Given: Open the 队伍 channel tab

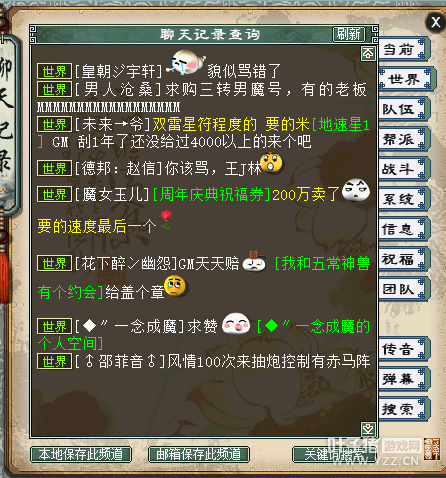Looking at the screenshot, I should [403, 109].
